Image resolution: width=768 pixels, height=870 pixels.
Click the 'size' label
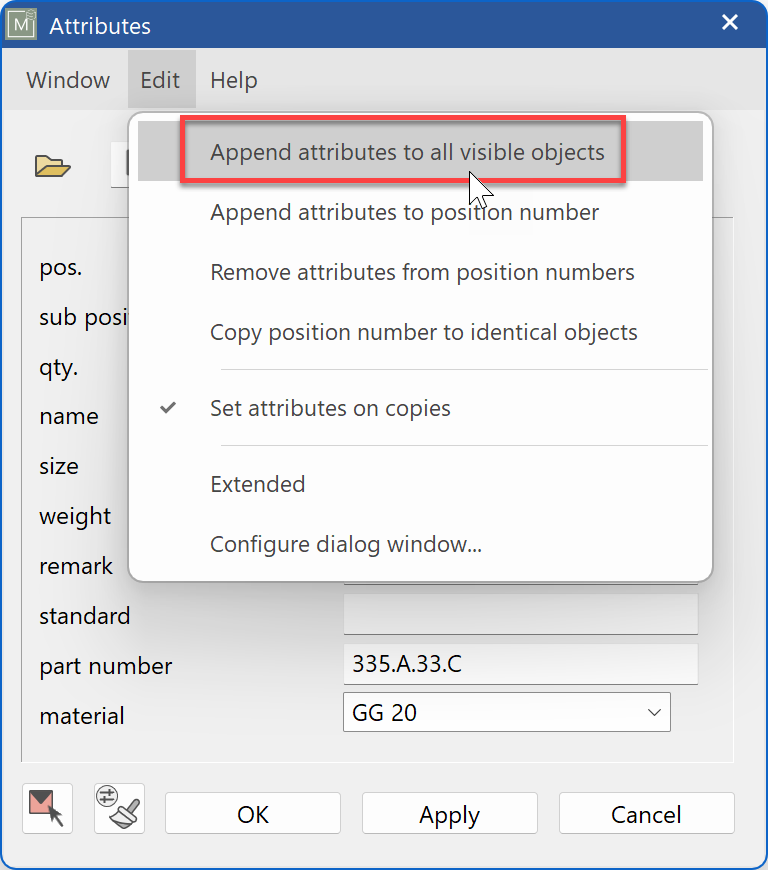tap(59, 466)
